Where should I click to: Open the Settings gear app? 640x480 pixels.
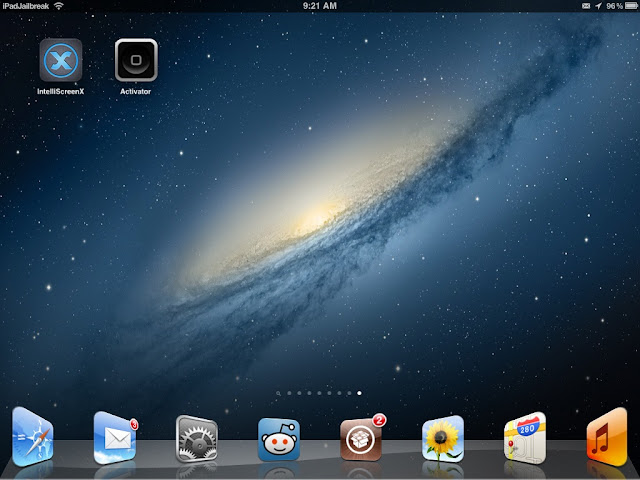(197, 439)
